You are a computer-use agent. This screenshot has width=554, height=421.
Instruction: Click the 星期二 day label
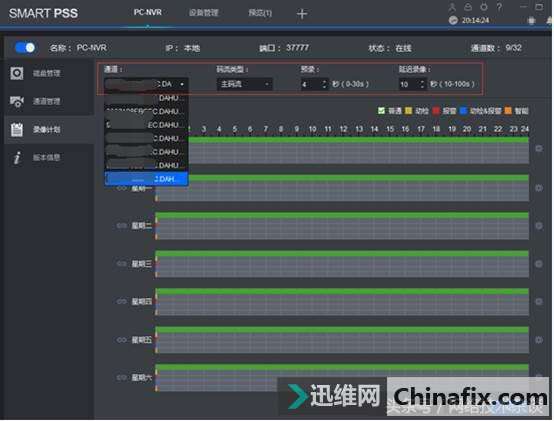click(x=142, y=226)
